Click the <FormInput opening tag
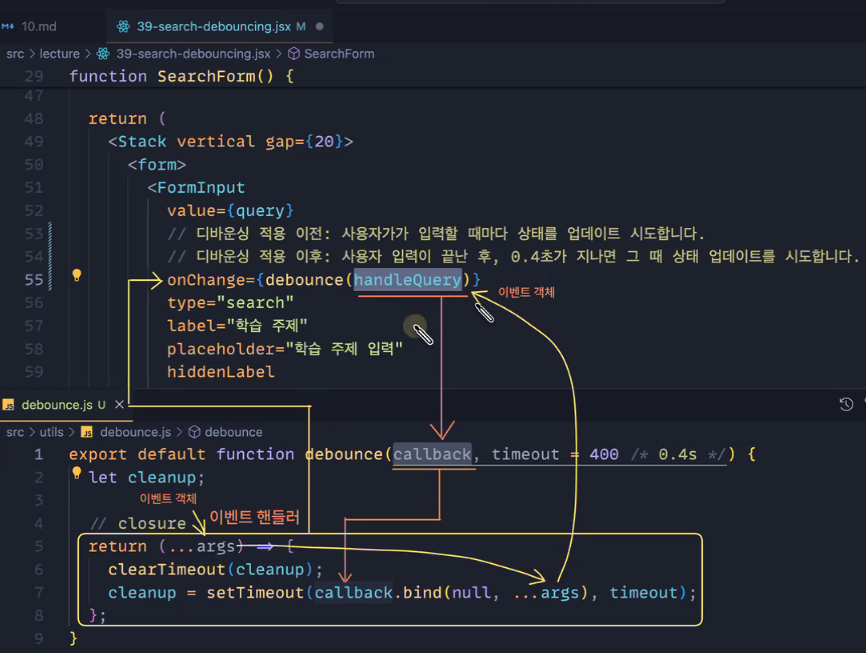This screenshot has width=866, height=653. pyautogui.click(x=196, y=187)
